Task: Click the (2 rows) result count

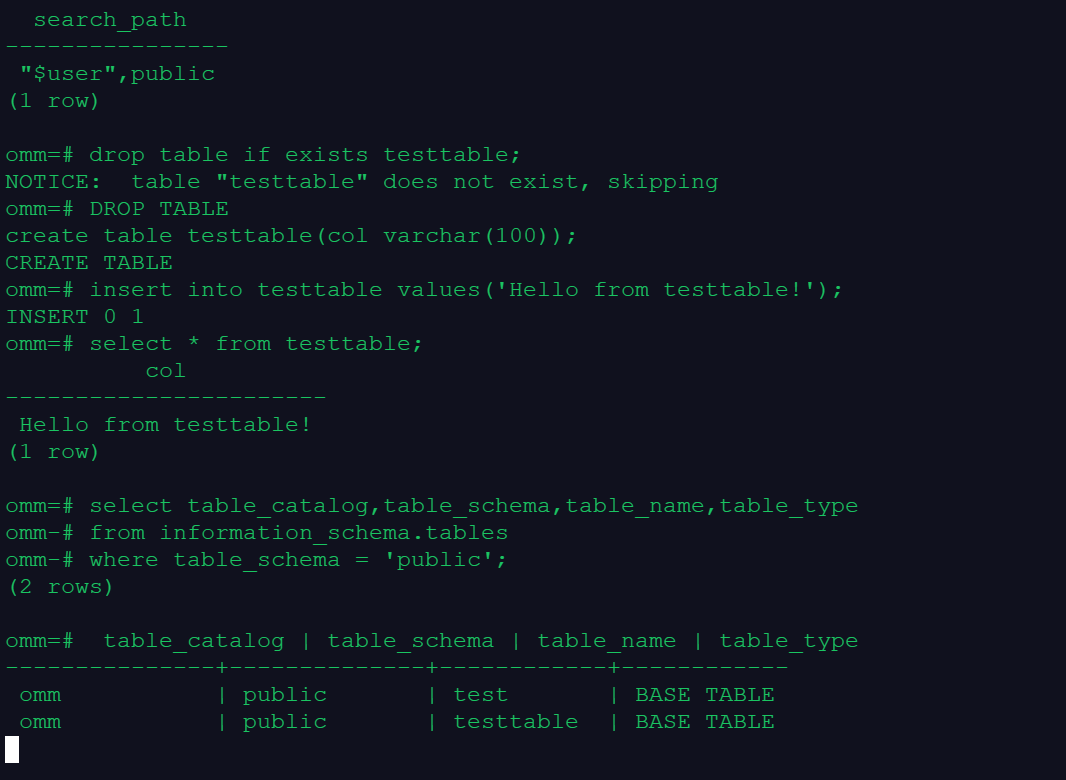Action: [61, 587]
